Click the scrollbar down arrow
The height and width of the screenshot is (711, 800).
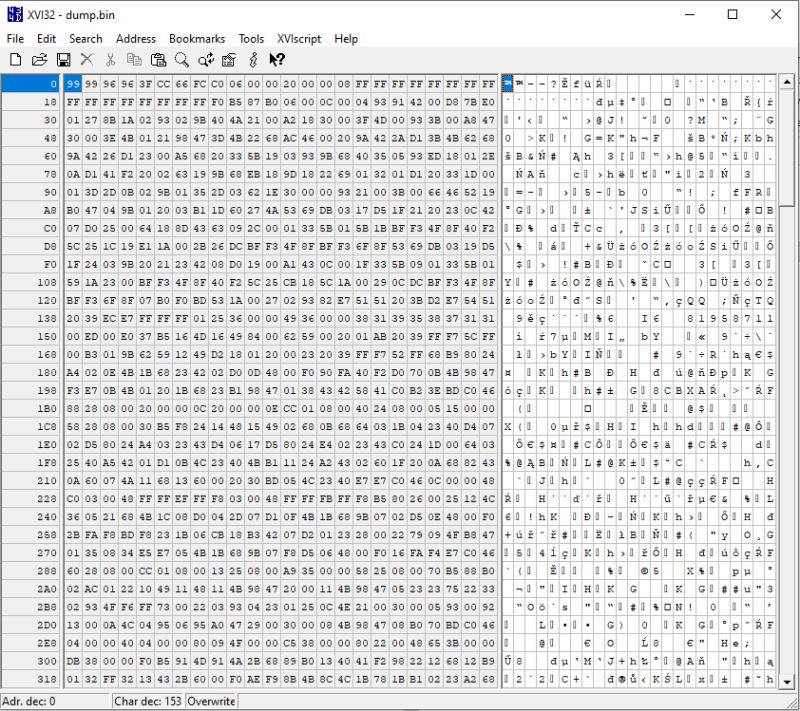click(x=787, y=681)
